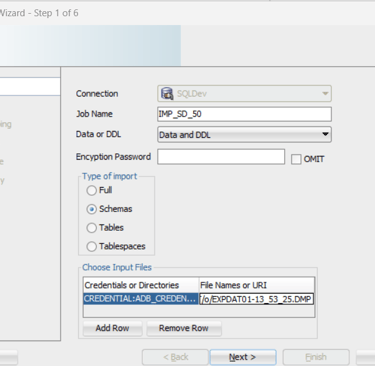This screenshot has width=375, height=366.
Task: Click the Back button
Action: [175, 357]
